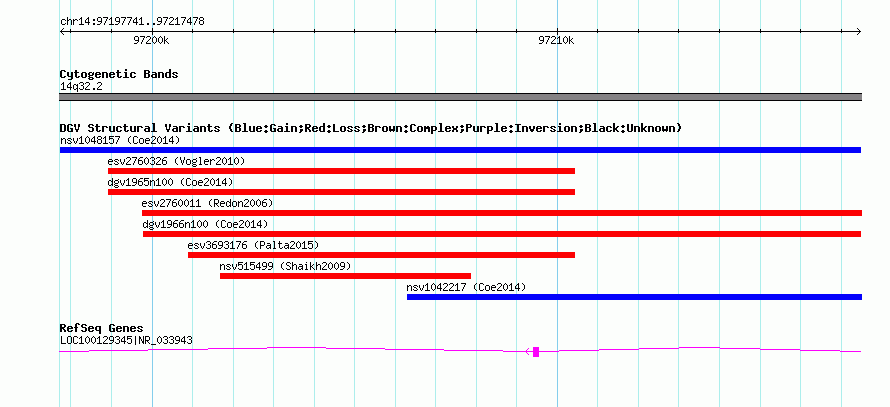Click the red dgv1965n100 loss bar
The image size is (890, 407).
(341, 192)
